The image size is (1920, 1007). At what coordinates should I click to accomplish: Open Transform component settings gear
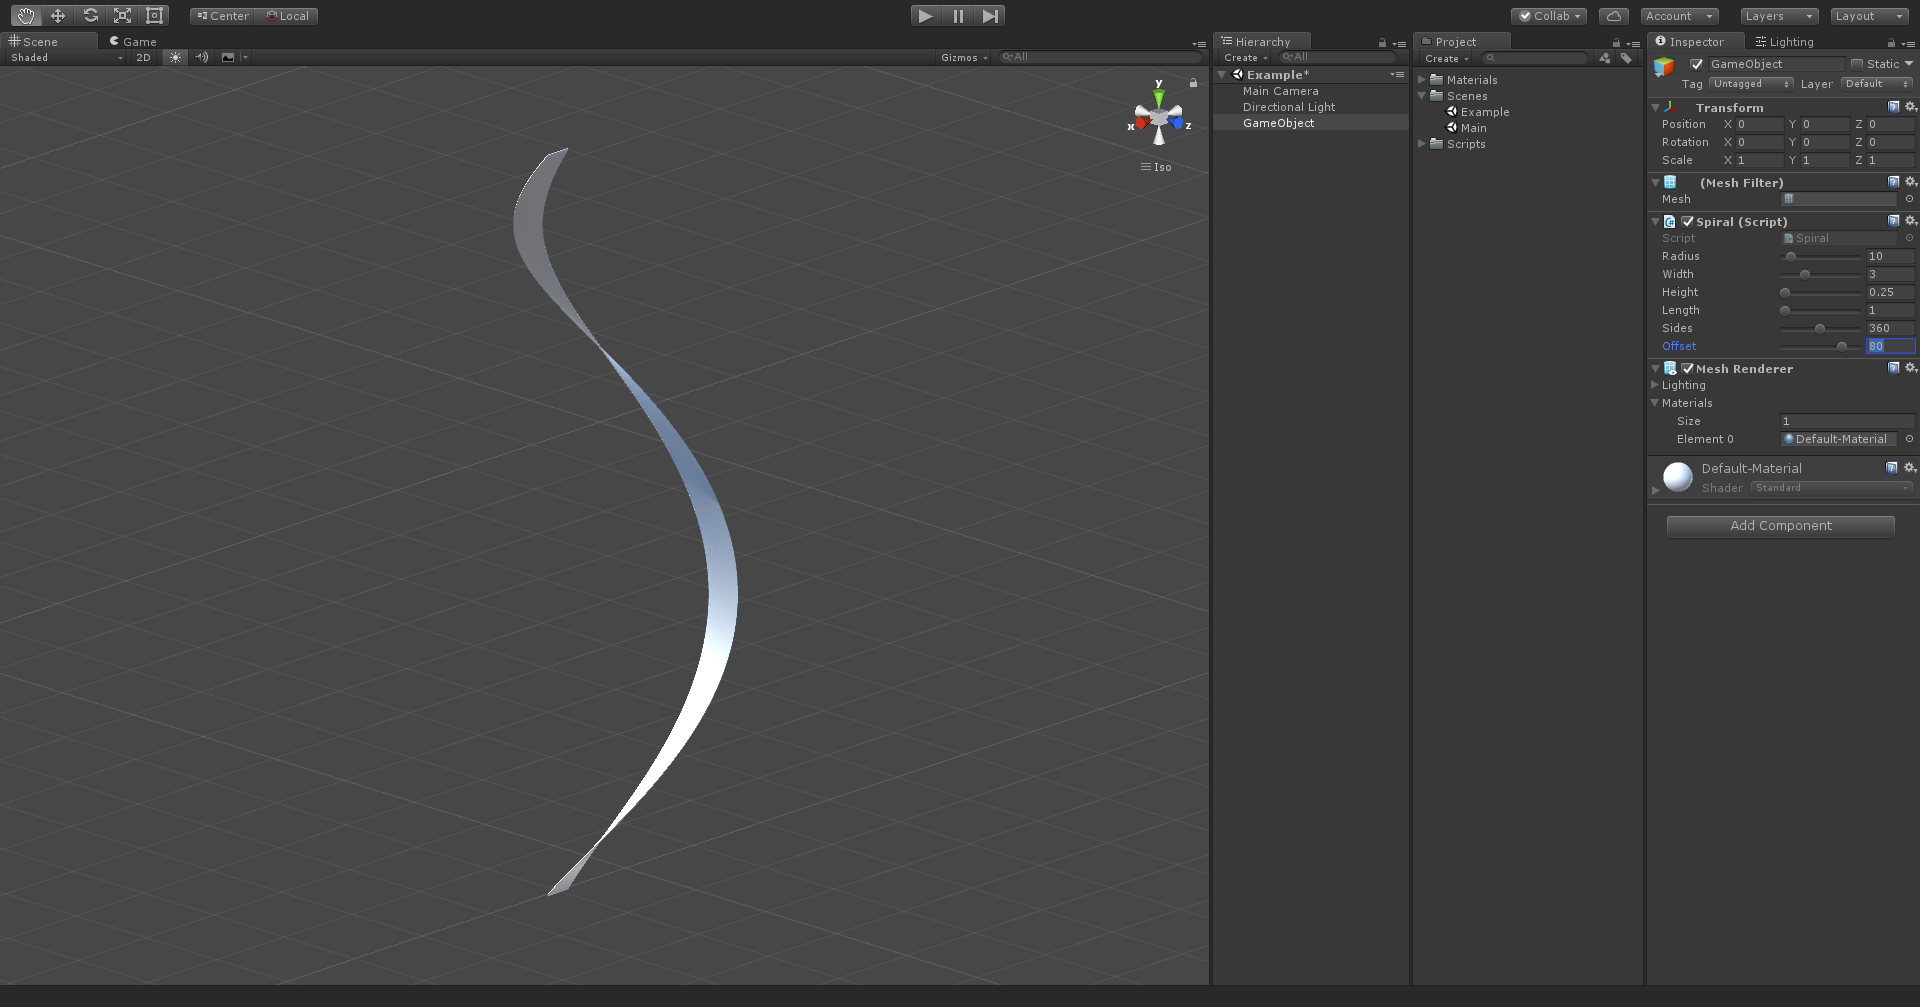1910,107
